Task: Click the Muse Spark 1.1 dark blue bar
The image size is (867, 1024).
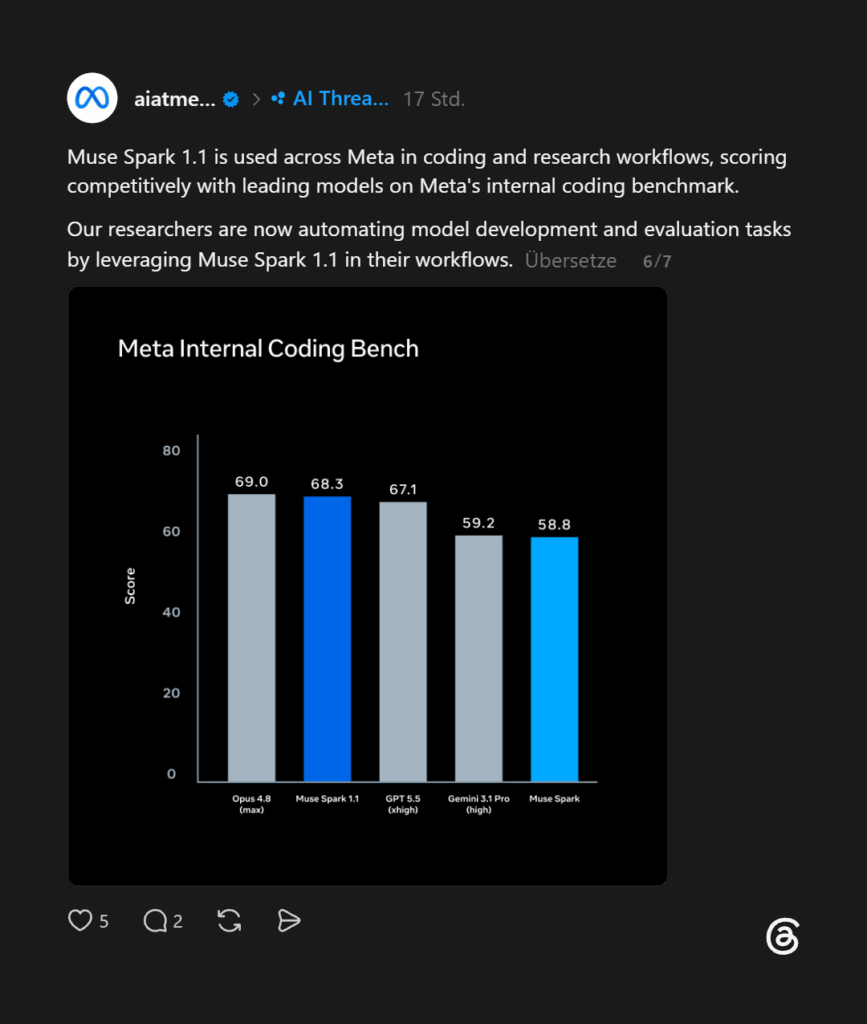Action: click(327, 639)
